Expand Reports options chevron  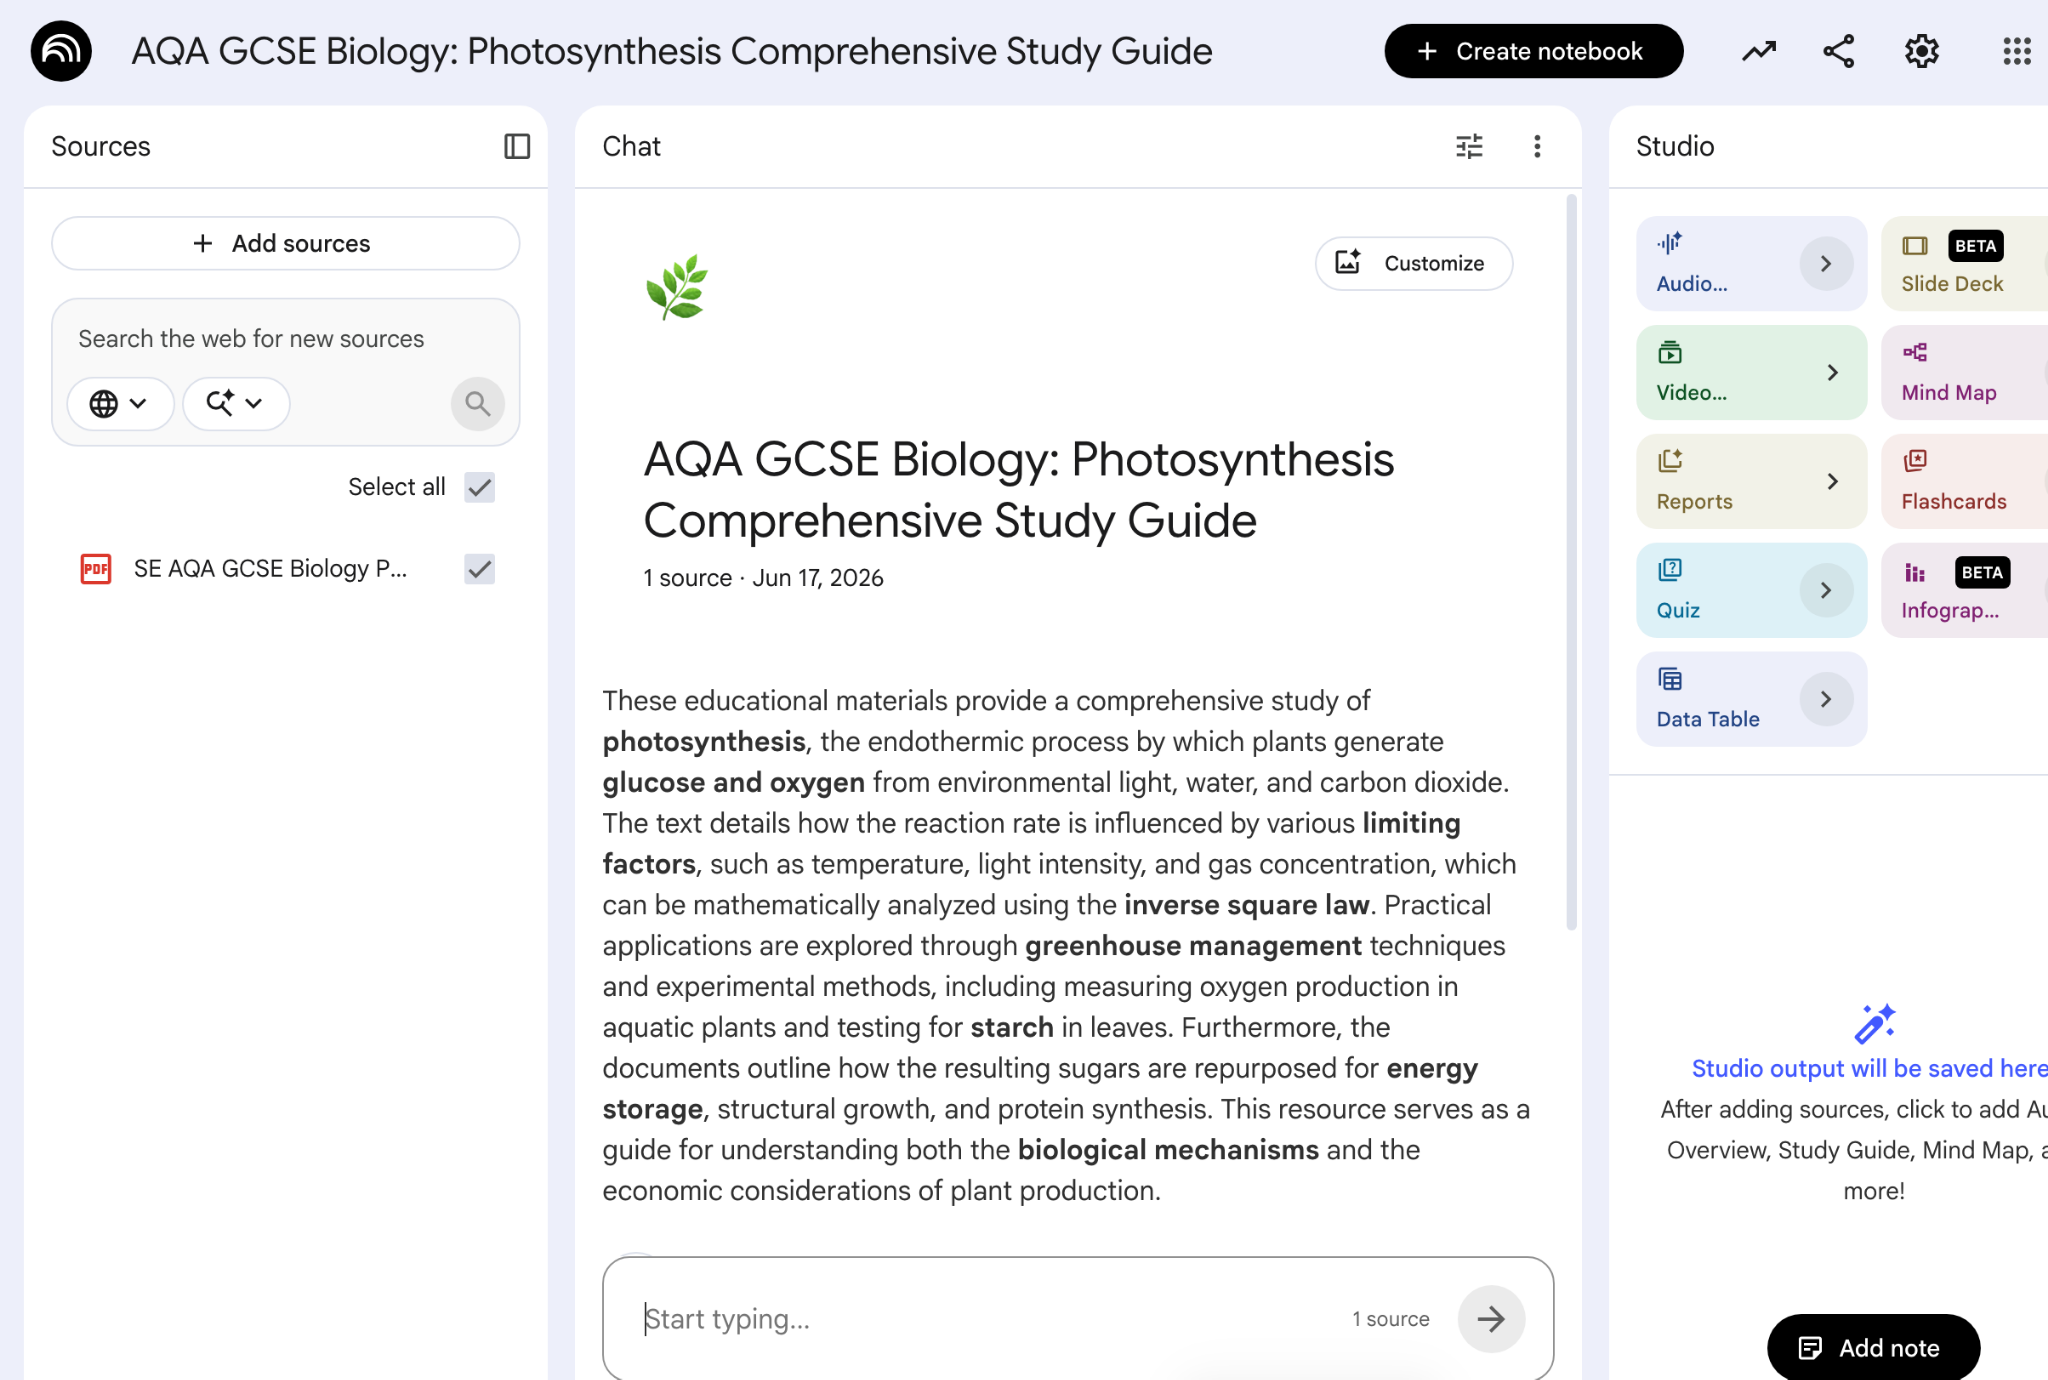(x=1832, y=481)
